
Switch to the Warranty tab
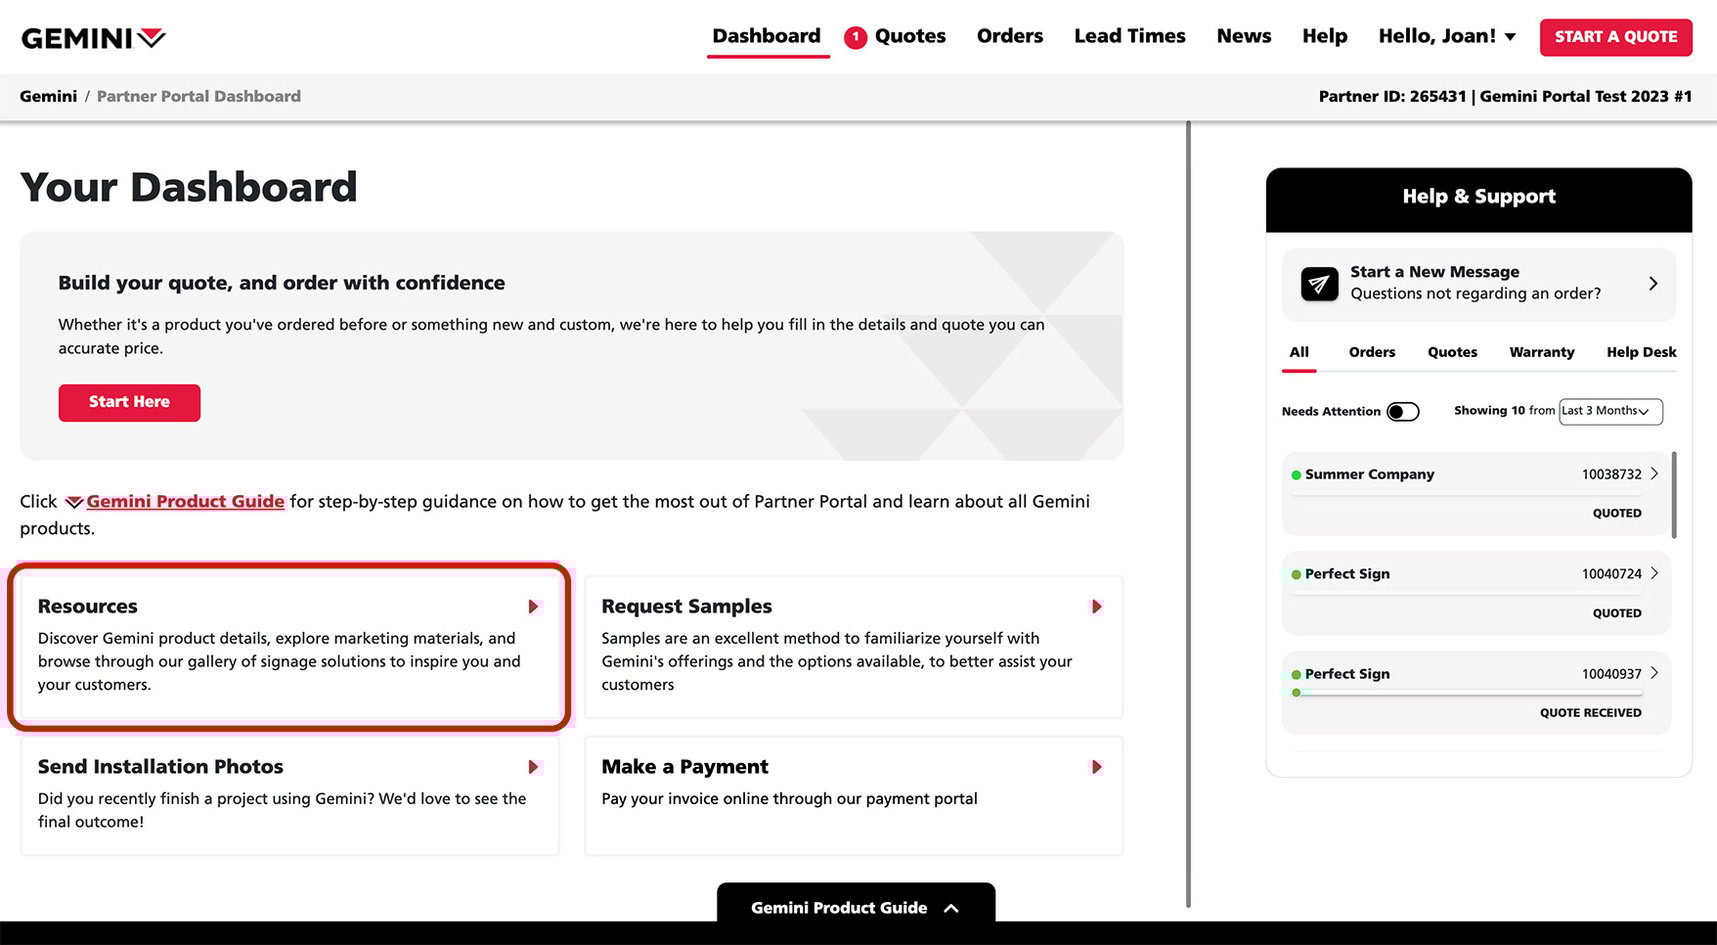(1541, 352)
